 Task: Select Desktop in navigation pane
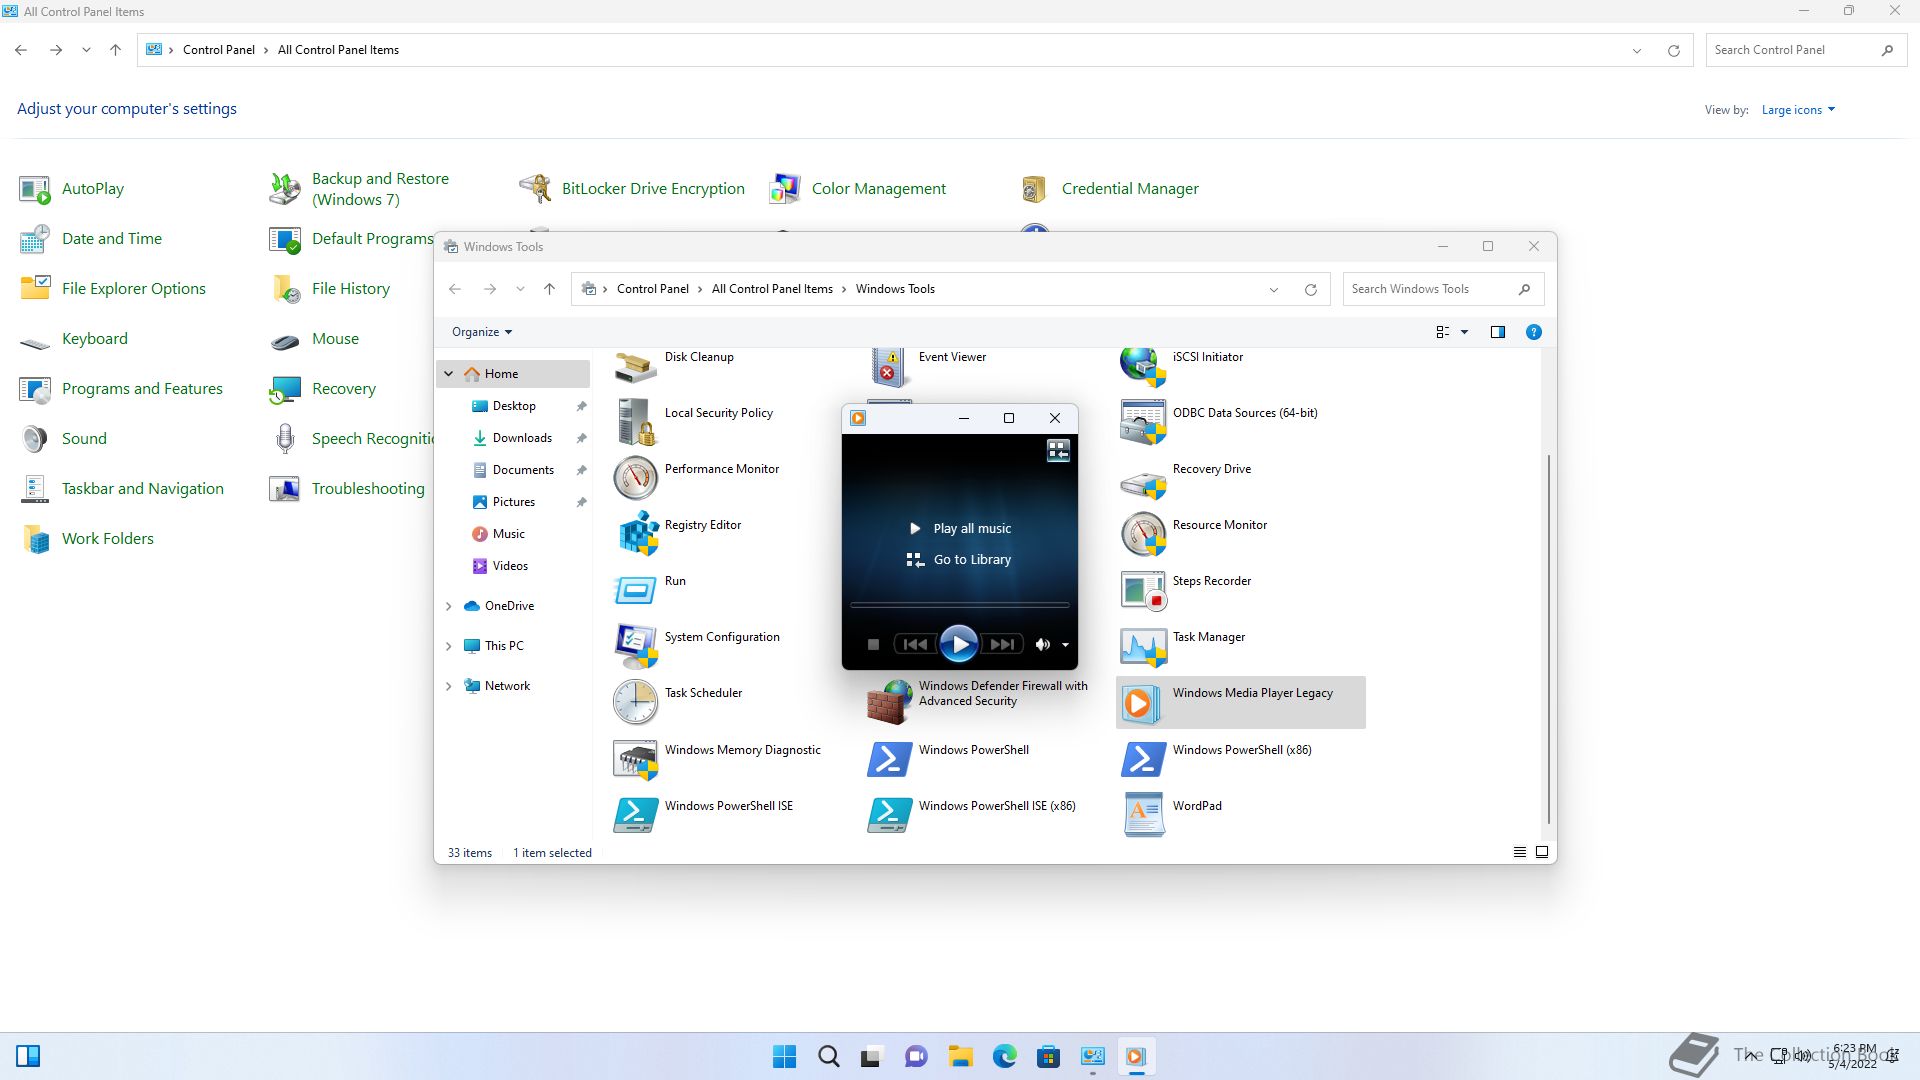[x=515, y=406]
